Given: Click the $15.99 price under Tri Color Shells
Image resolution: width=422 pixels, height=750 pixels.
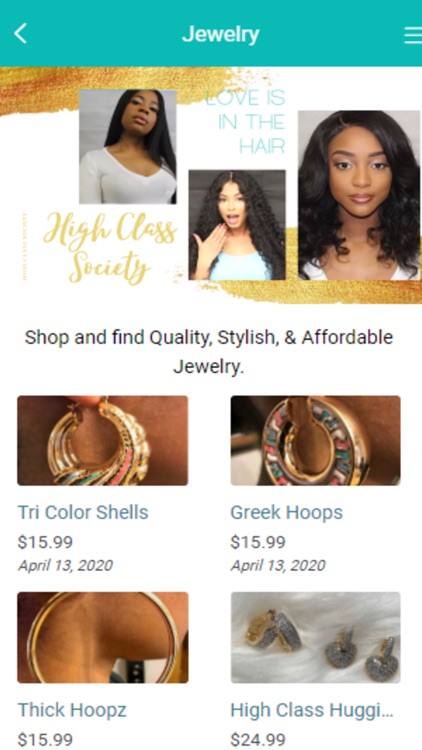Looking at the screenshot, I should click(45, 542).
